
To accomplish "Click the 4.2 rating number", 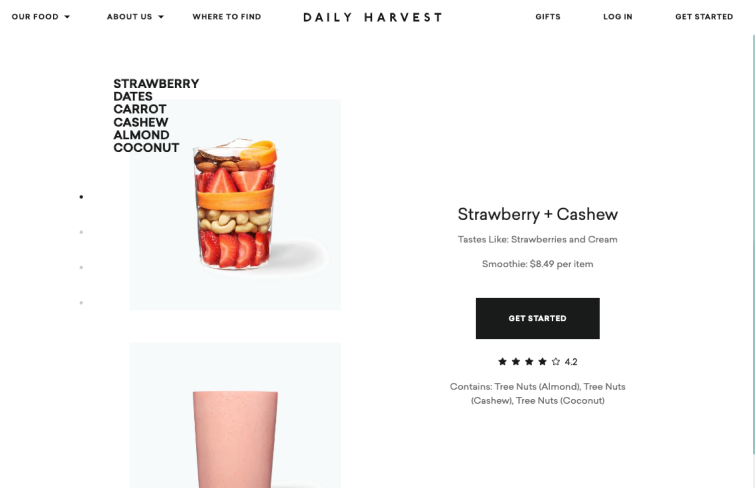I will pyautogui.click(x=571, y=362).
